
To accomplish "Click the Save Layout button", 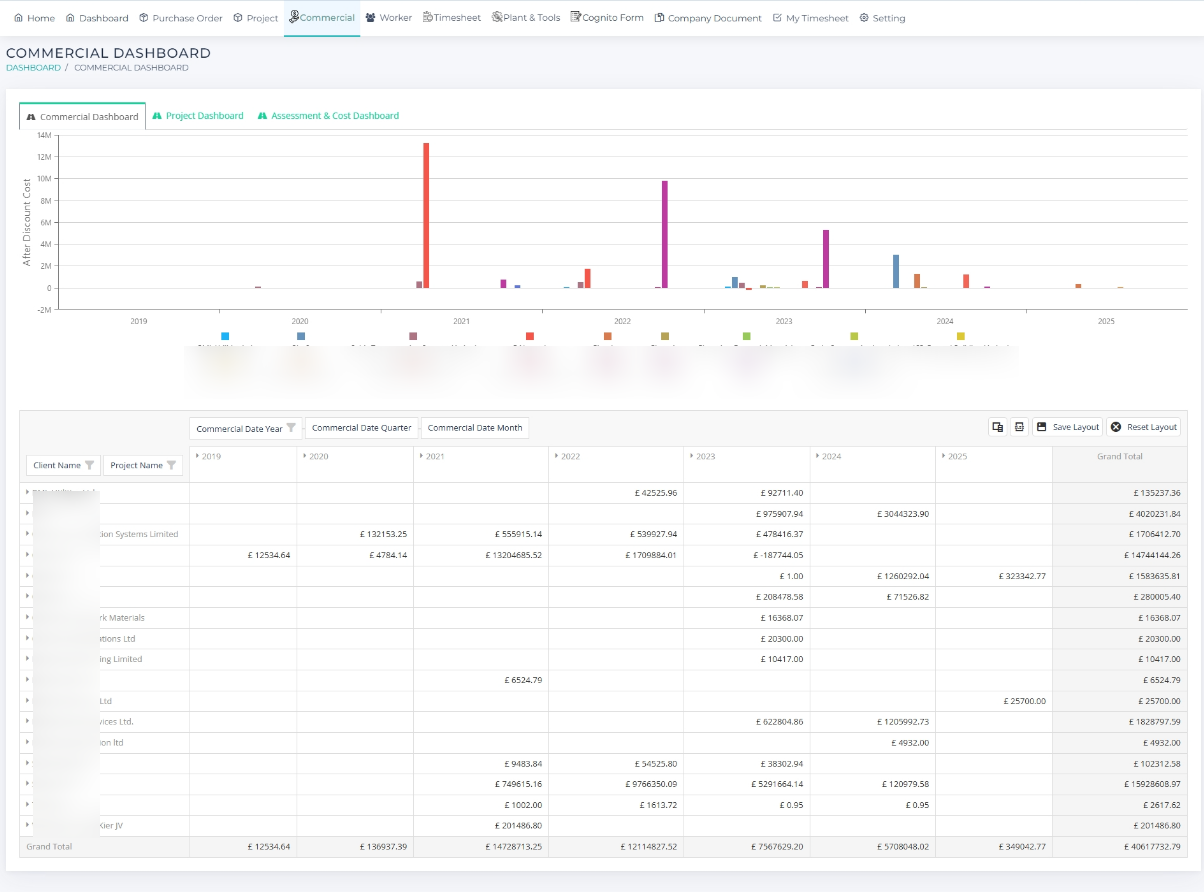I will click(x=1068, y=427).
